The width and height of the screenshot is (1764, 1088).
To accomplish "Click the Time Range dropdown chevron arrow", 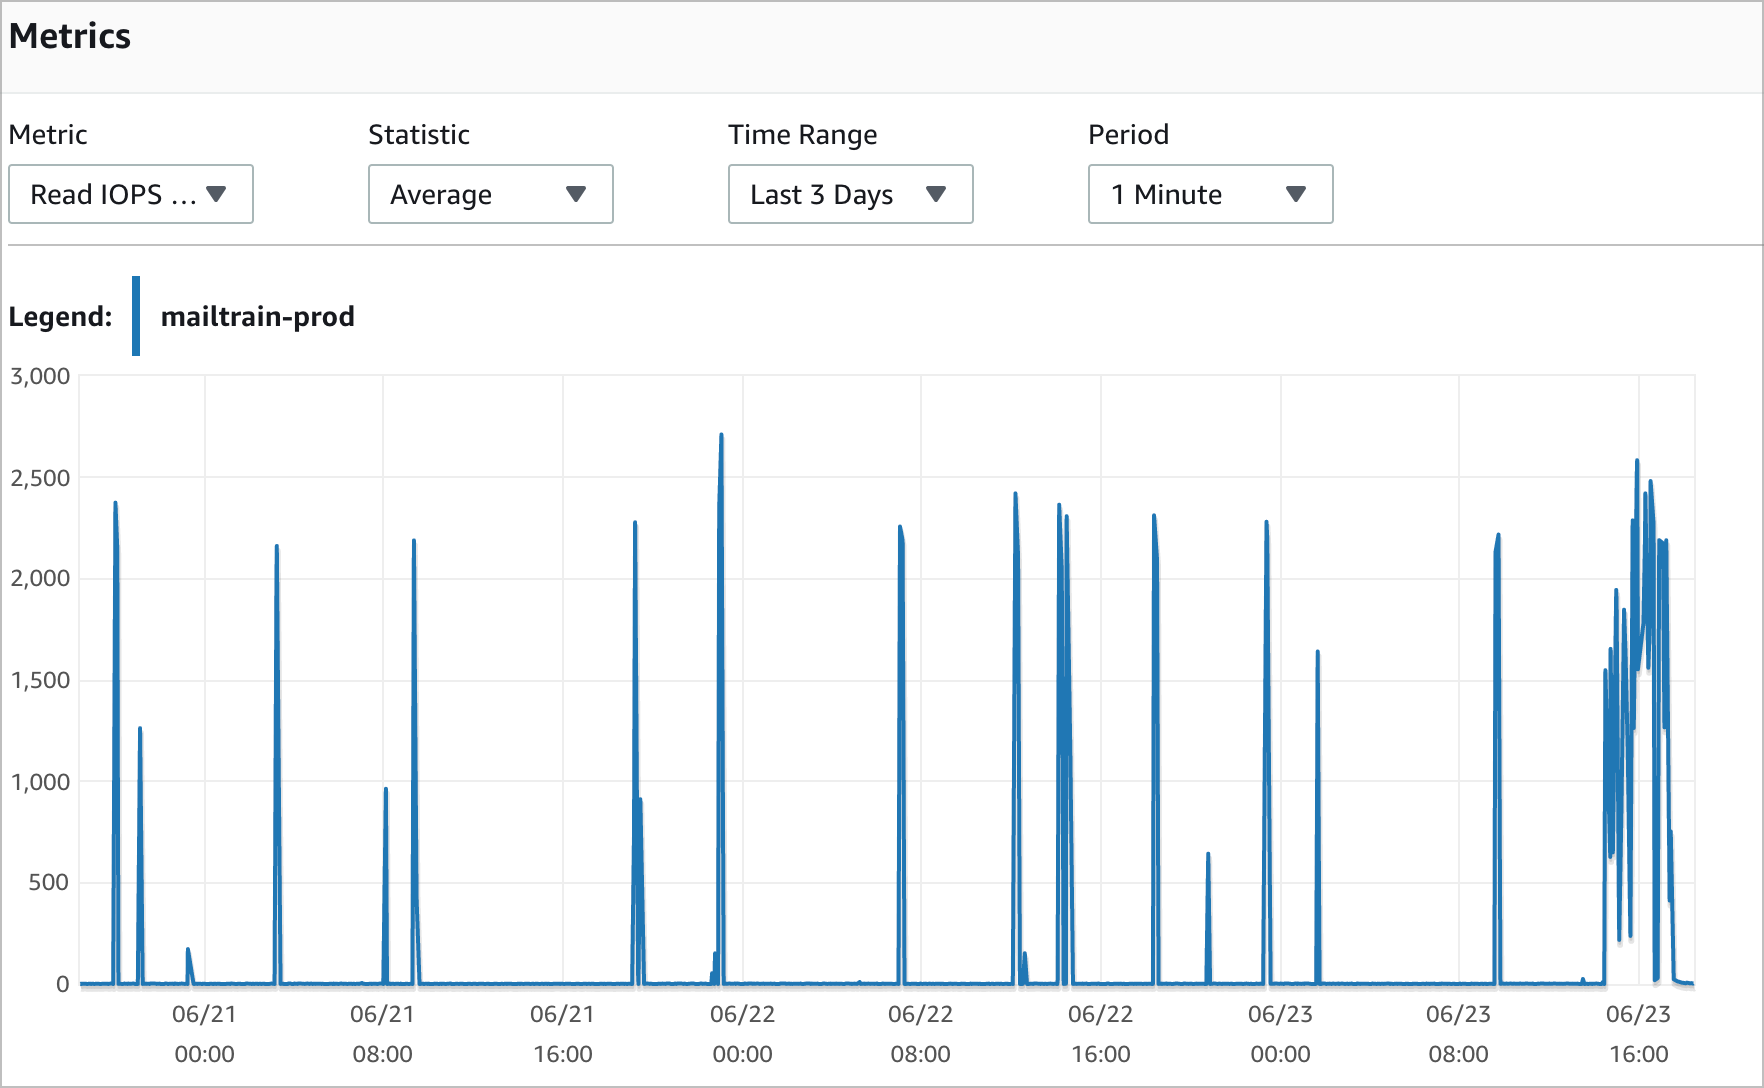I will 937,194.
